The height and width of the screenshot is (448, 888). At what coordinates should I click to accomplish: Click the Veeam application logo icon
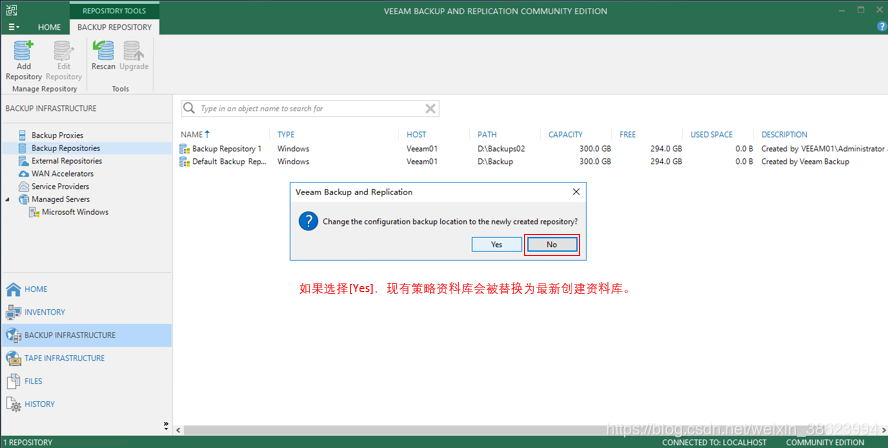tap(11, 10)
